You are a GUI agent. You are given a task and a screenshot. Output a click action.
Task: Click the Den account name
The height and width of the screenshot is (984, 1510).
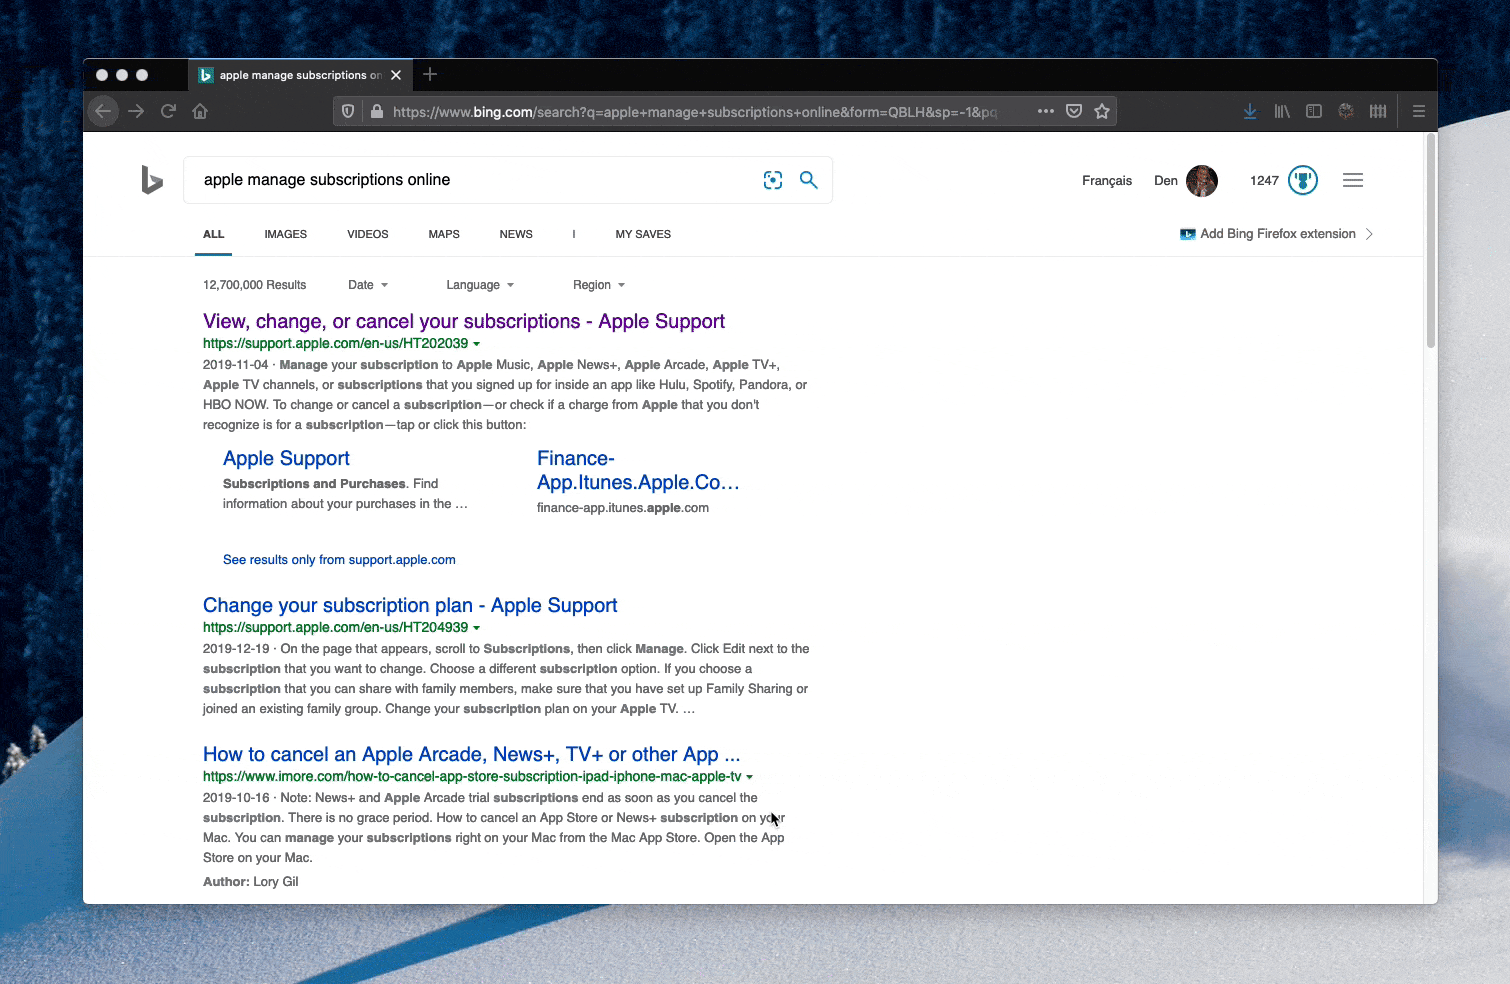point(1166,181)
